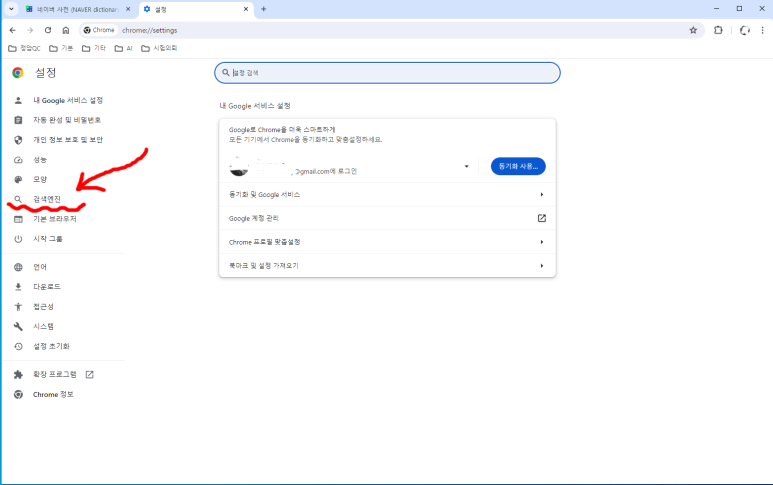Expand the account dropdown arrow by gmail

(x=466, y=167)
